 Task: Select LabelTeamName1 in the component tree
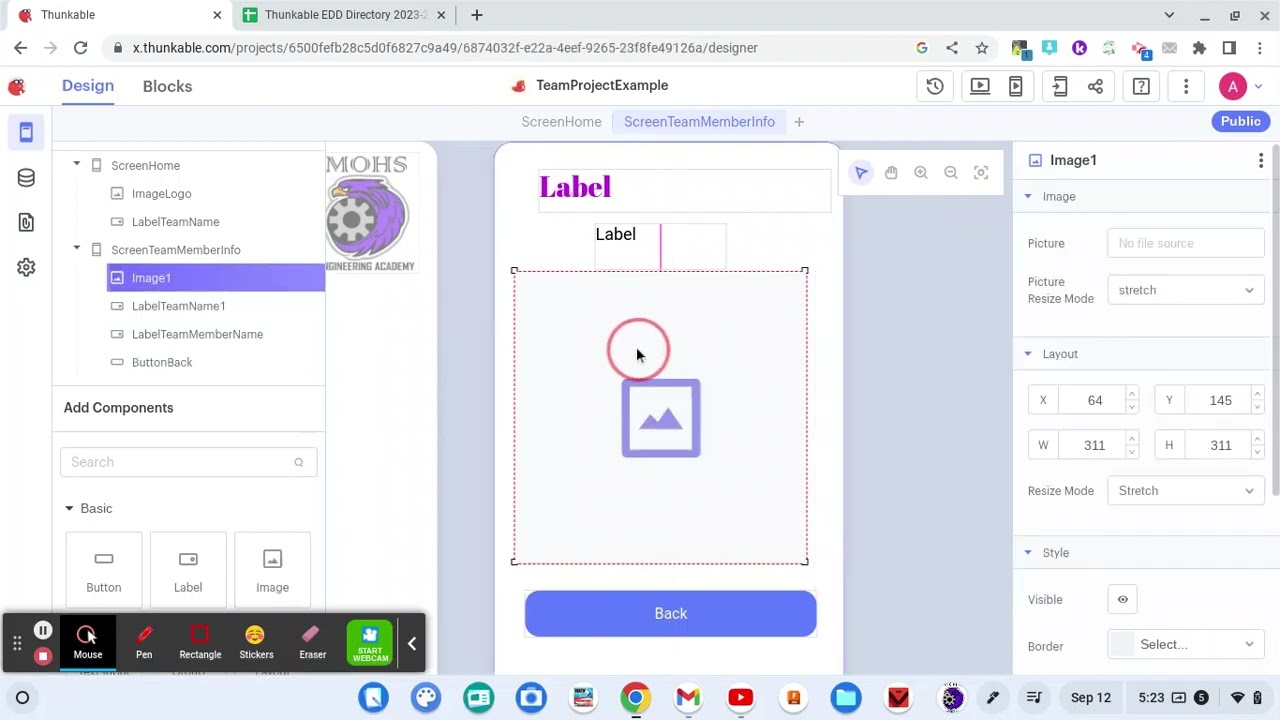pyautogui.click(x=178, y=306)
